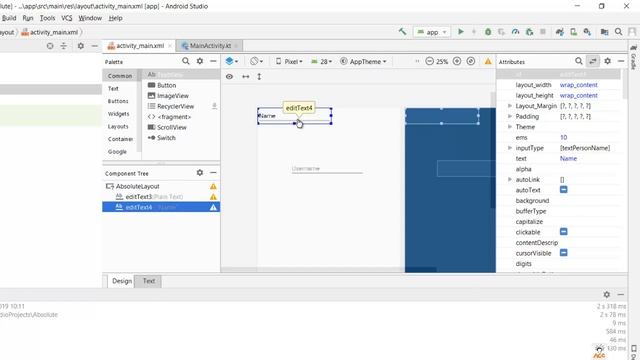Select the Widgets palette category
The width and height of the screenshot is (640, 360).
coord(118,114)
